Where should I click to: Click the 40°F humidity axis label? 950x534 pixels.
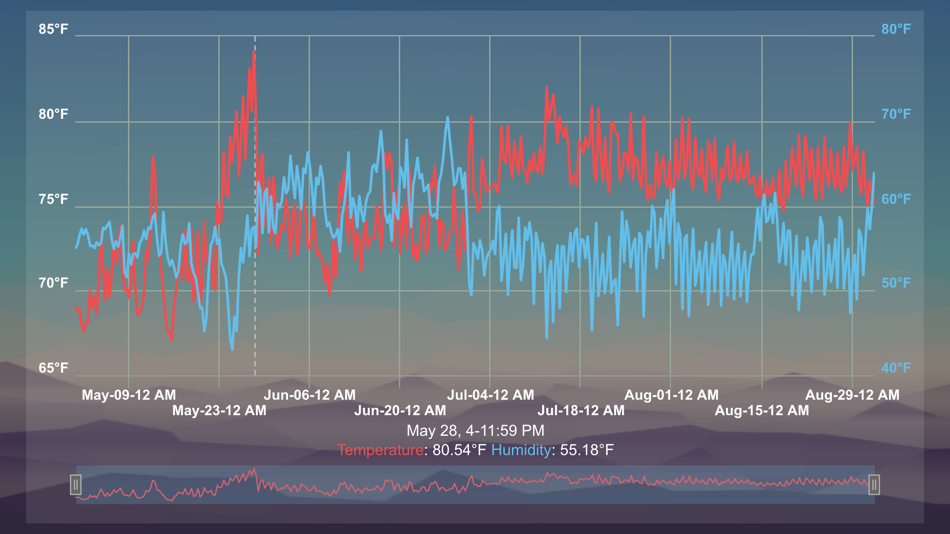tap(896, 368)
